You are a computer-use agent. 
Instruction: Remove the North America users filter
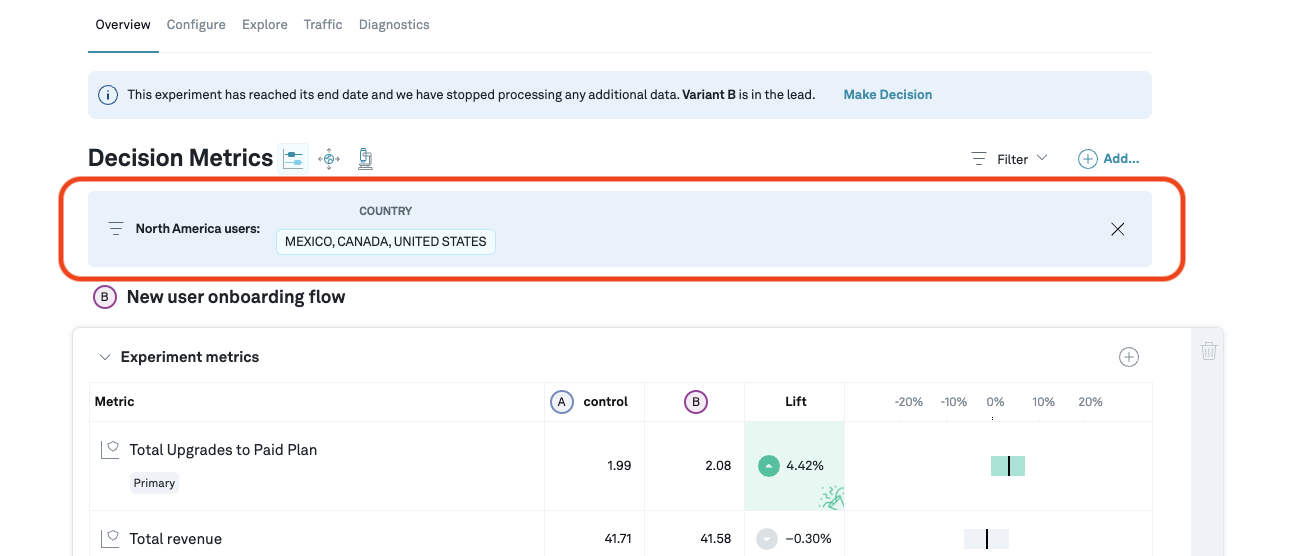tap(1118, 229)
